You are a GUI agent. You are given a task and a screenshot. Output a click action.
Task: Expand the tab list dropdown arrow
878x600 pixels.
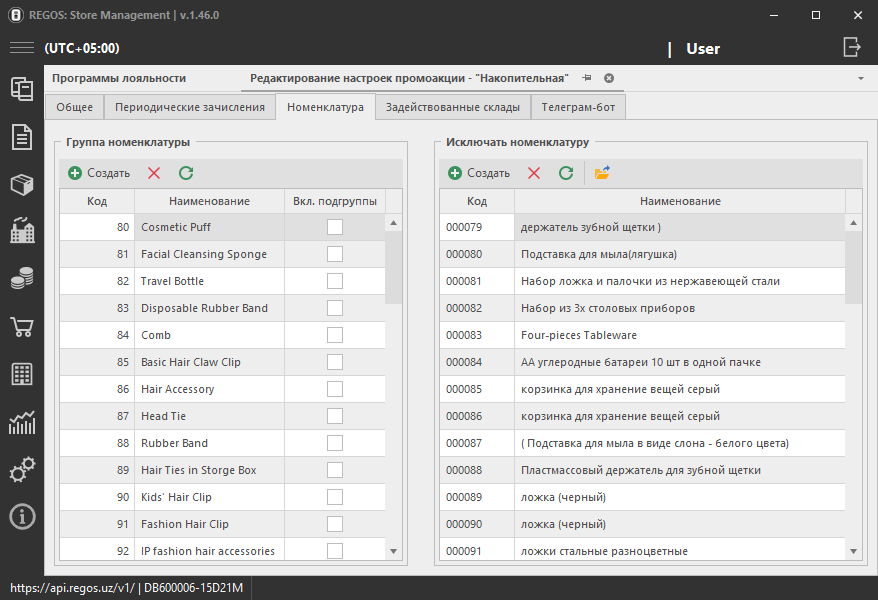861,78
